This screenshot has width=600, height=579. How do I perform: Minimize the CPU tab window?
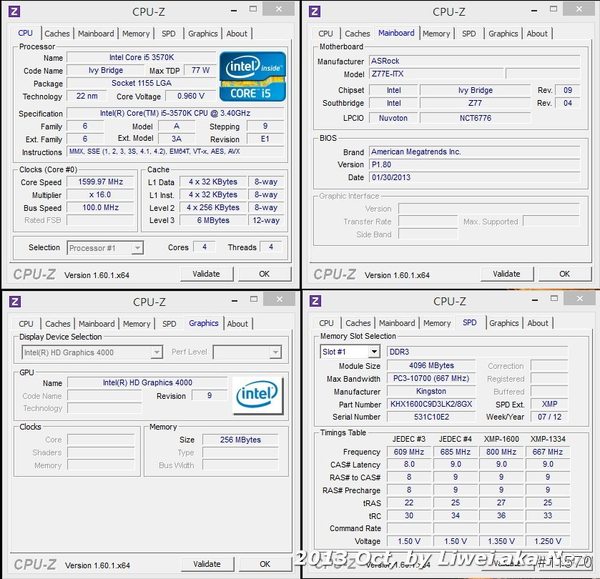coord(234,10)
